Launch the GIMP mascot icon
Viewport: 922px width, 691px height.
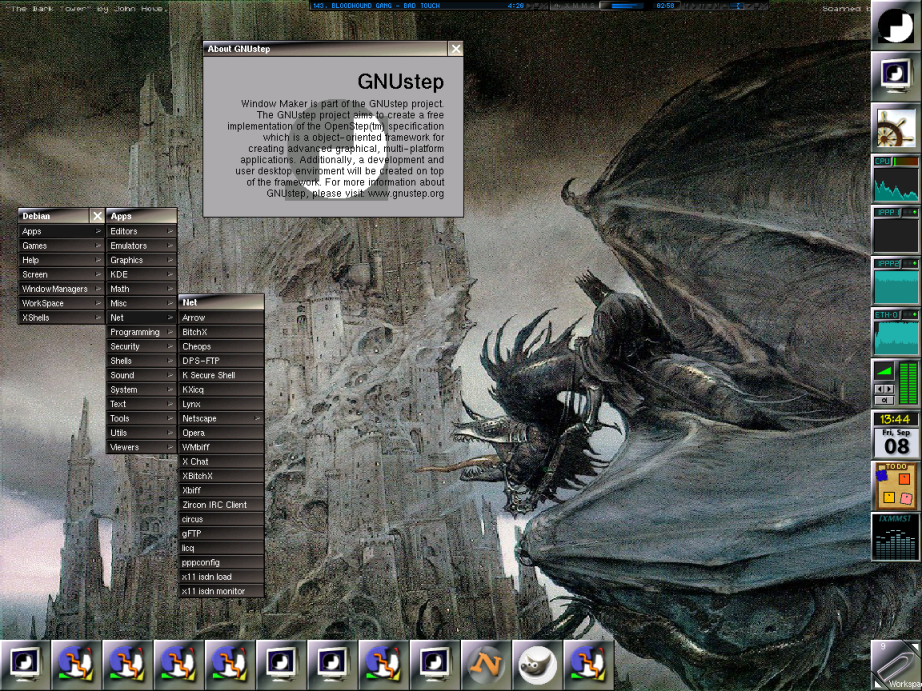[537, 665]
